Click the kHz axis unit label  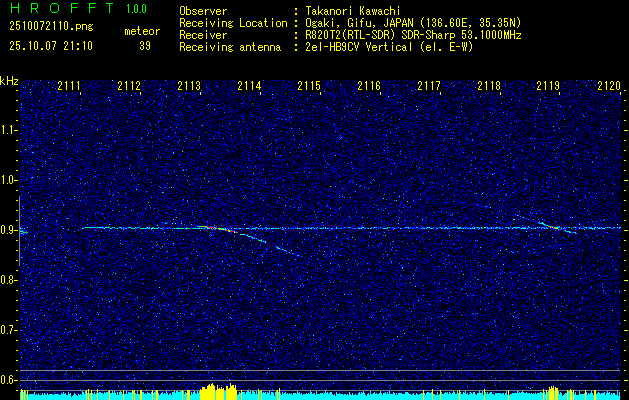9,81
